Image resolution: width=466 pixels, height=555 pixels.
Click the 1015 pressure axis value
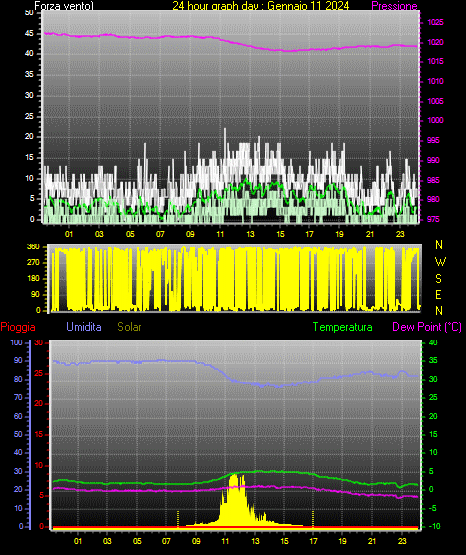pos(435,61)
